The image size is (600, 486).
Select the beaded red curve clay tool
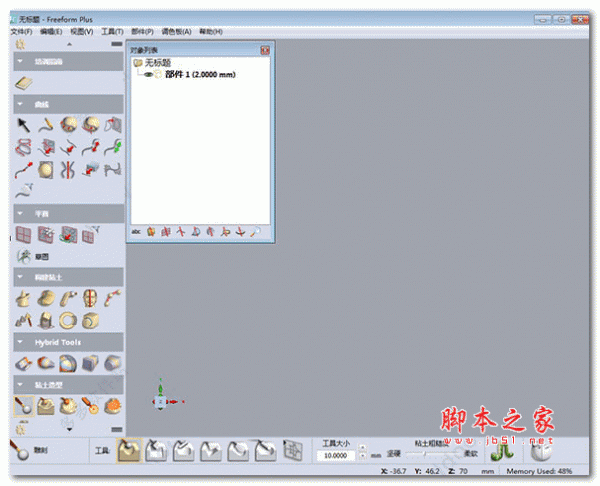click(113, 298)
